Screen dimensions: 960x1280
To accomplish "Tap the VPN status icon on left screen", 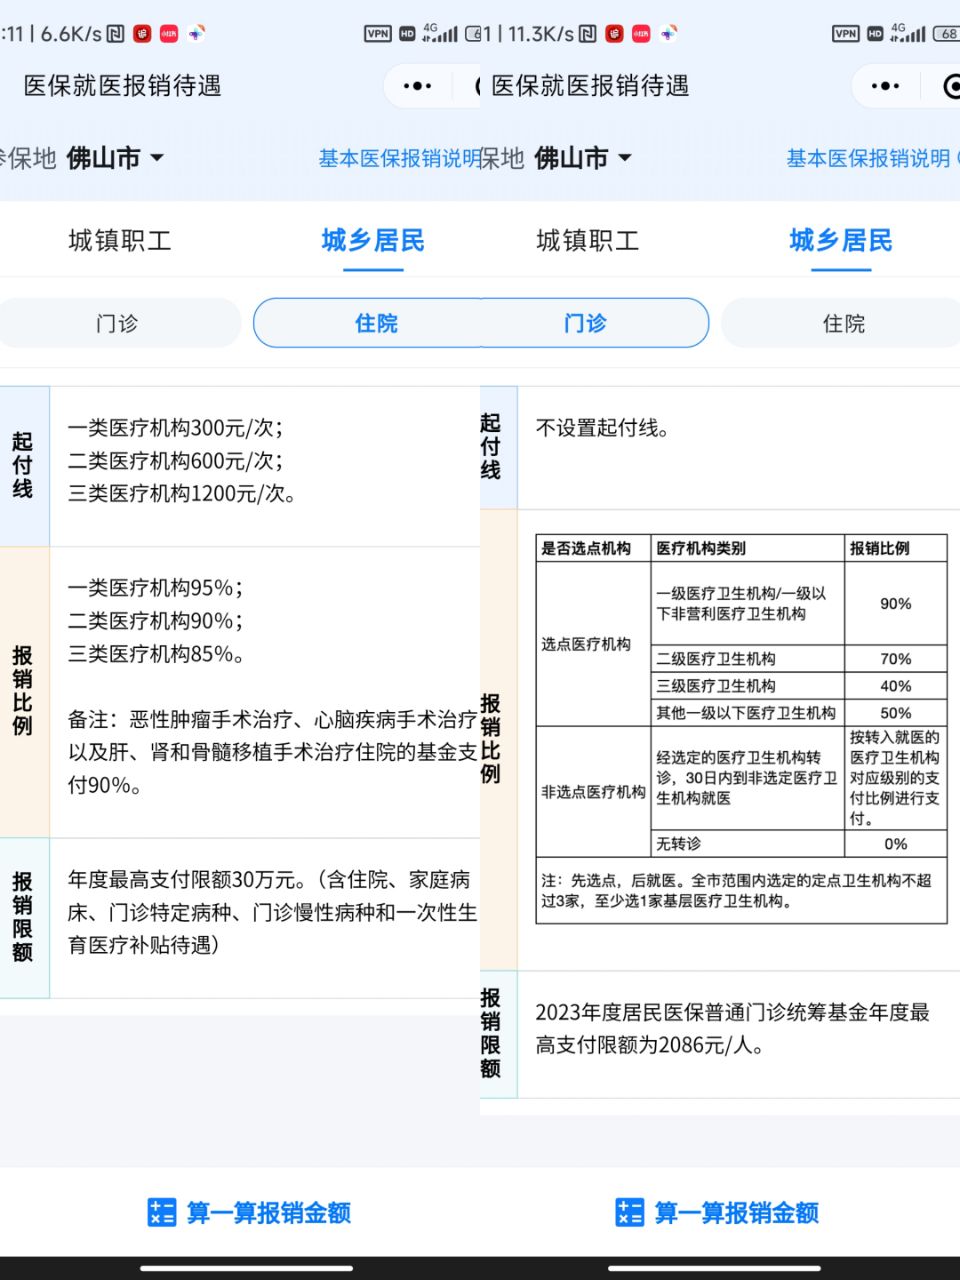I will [377, 34].
